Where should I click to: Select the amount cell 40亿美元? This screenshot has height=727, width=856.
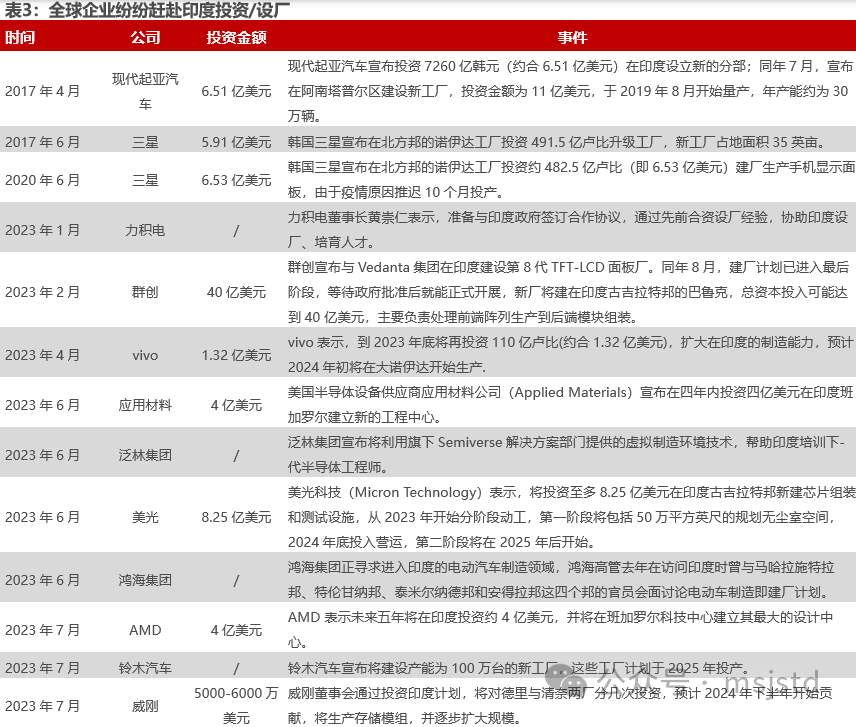click(236, 293)
